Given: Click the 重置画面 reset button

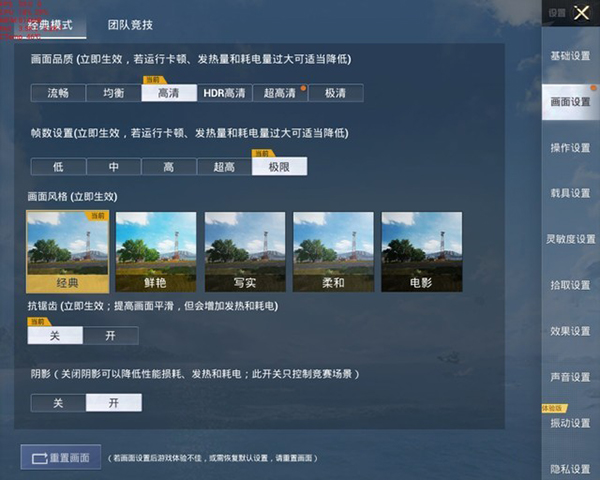Looking at the screenshot, I should point(61,457).
